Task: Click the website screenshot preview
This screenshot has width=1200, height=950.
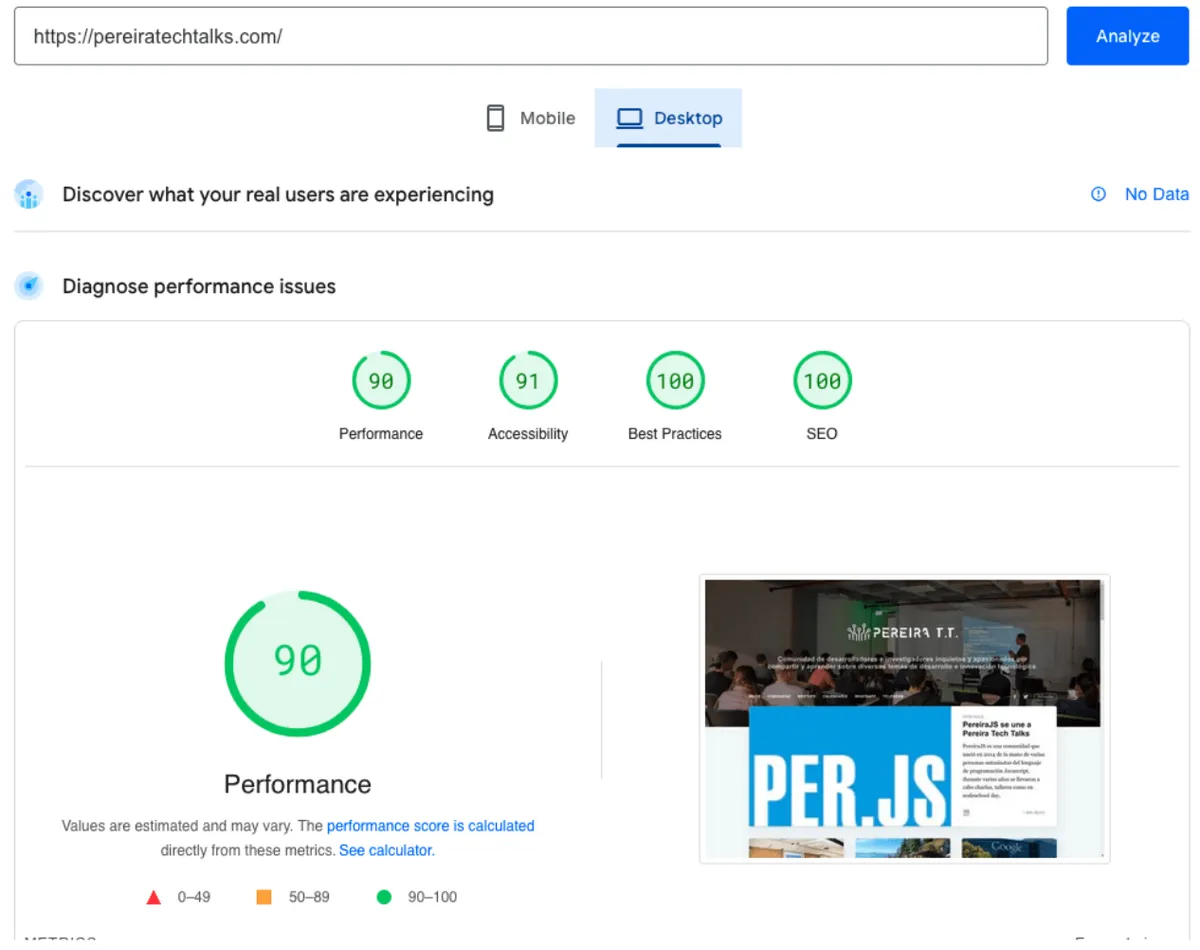Action: pyautogui.click(x=904, y=719)
